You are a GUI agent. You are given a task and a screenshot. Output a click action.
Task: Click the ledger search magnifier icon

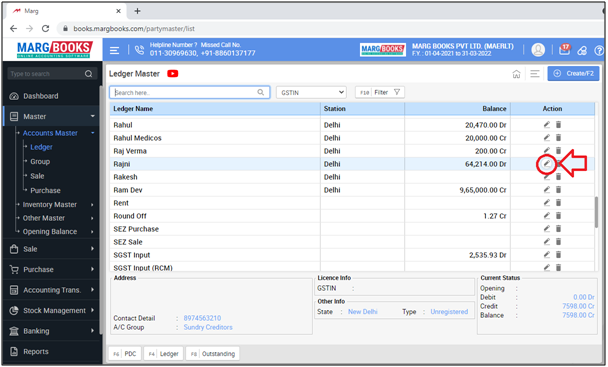point(261,92)
